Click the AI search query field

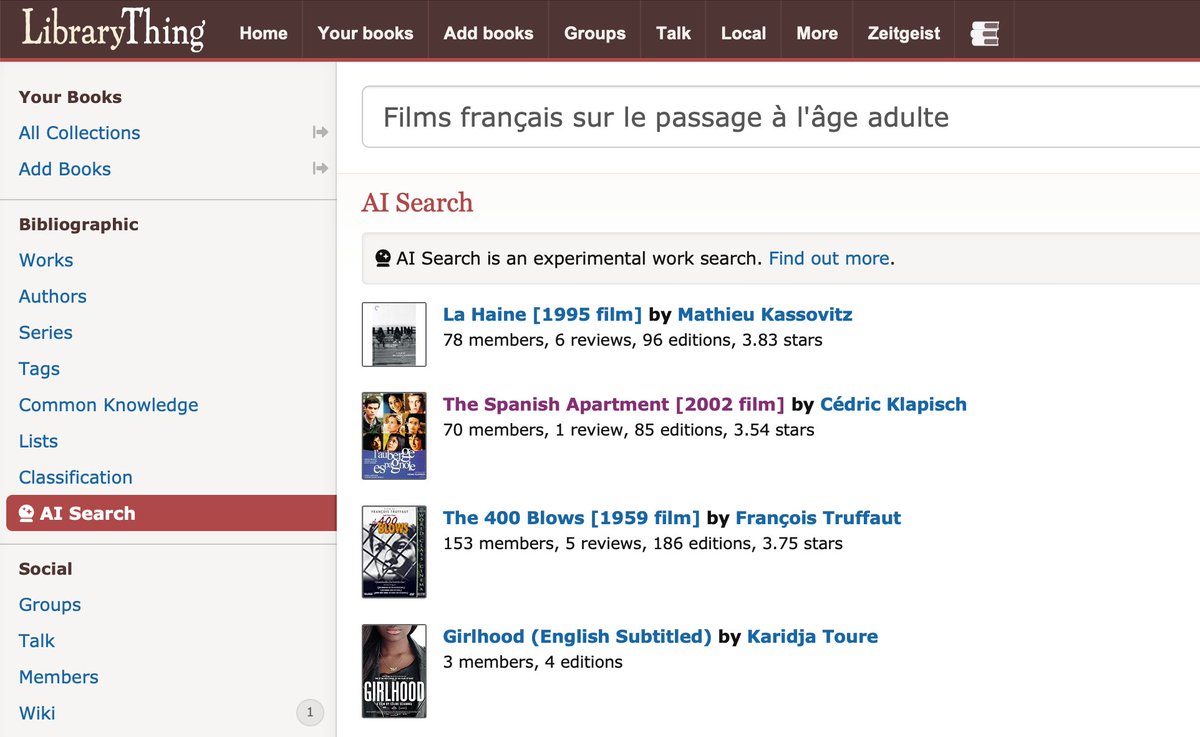tap(780, 117)
